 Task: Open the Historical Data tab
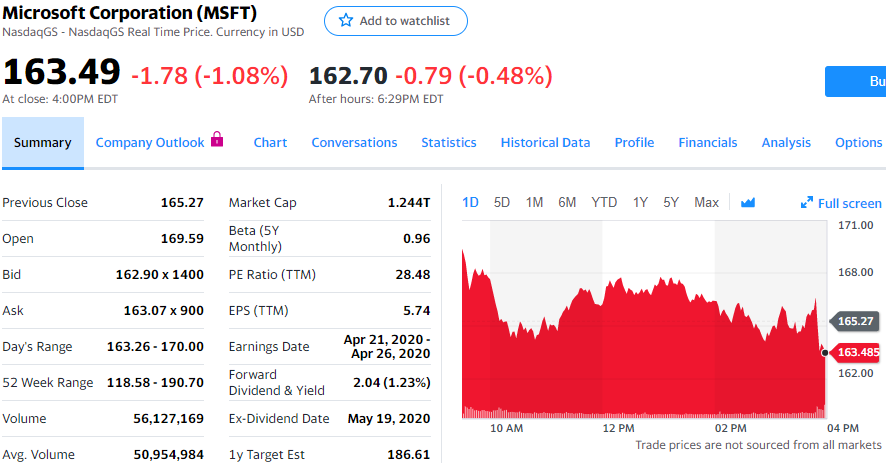point(545,142)
